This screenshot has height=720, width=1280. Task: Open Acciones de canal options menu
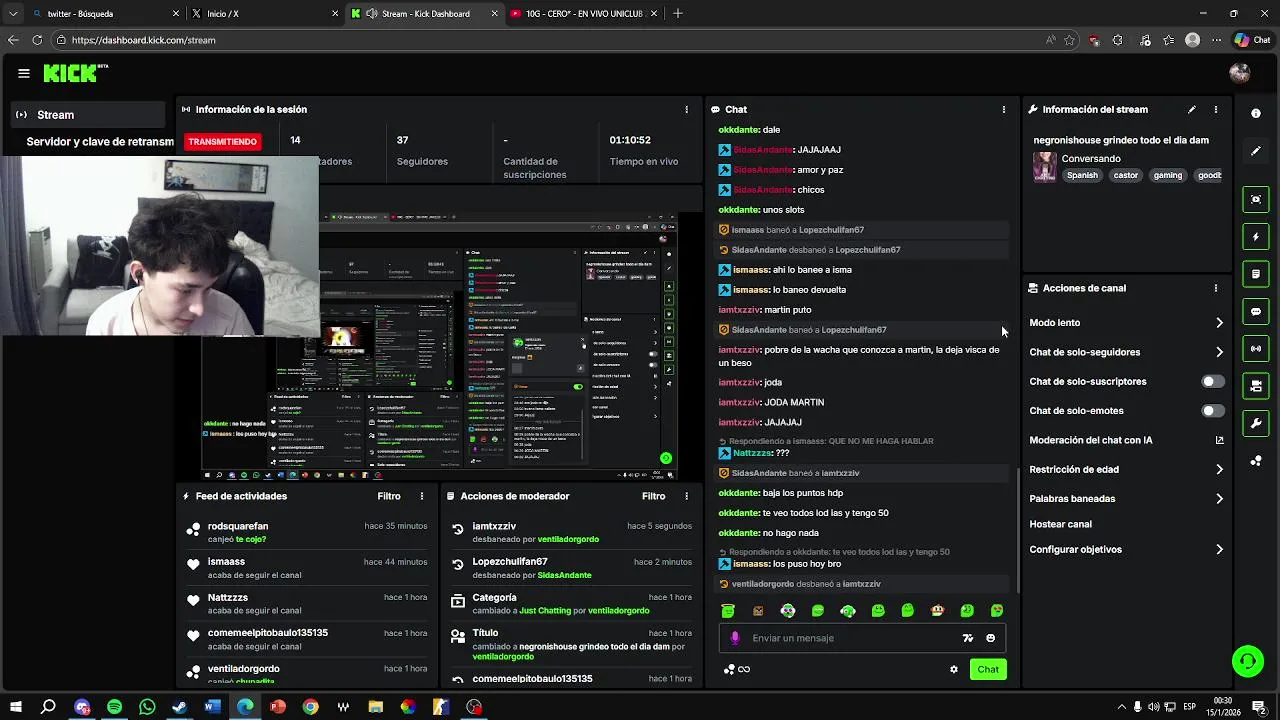coord(1216,288)
